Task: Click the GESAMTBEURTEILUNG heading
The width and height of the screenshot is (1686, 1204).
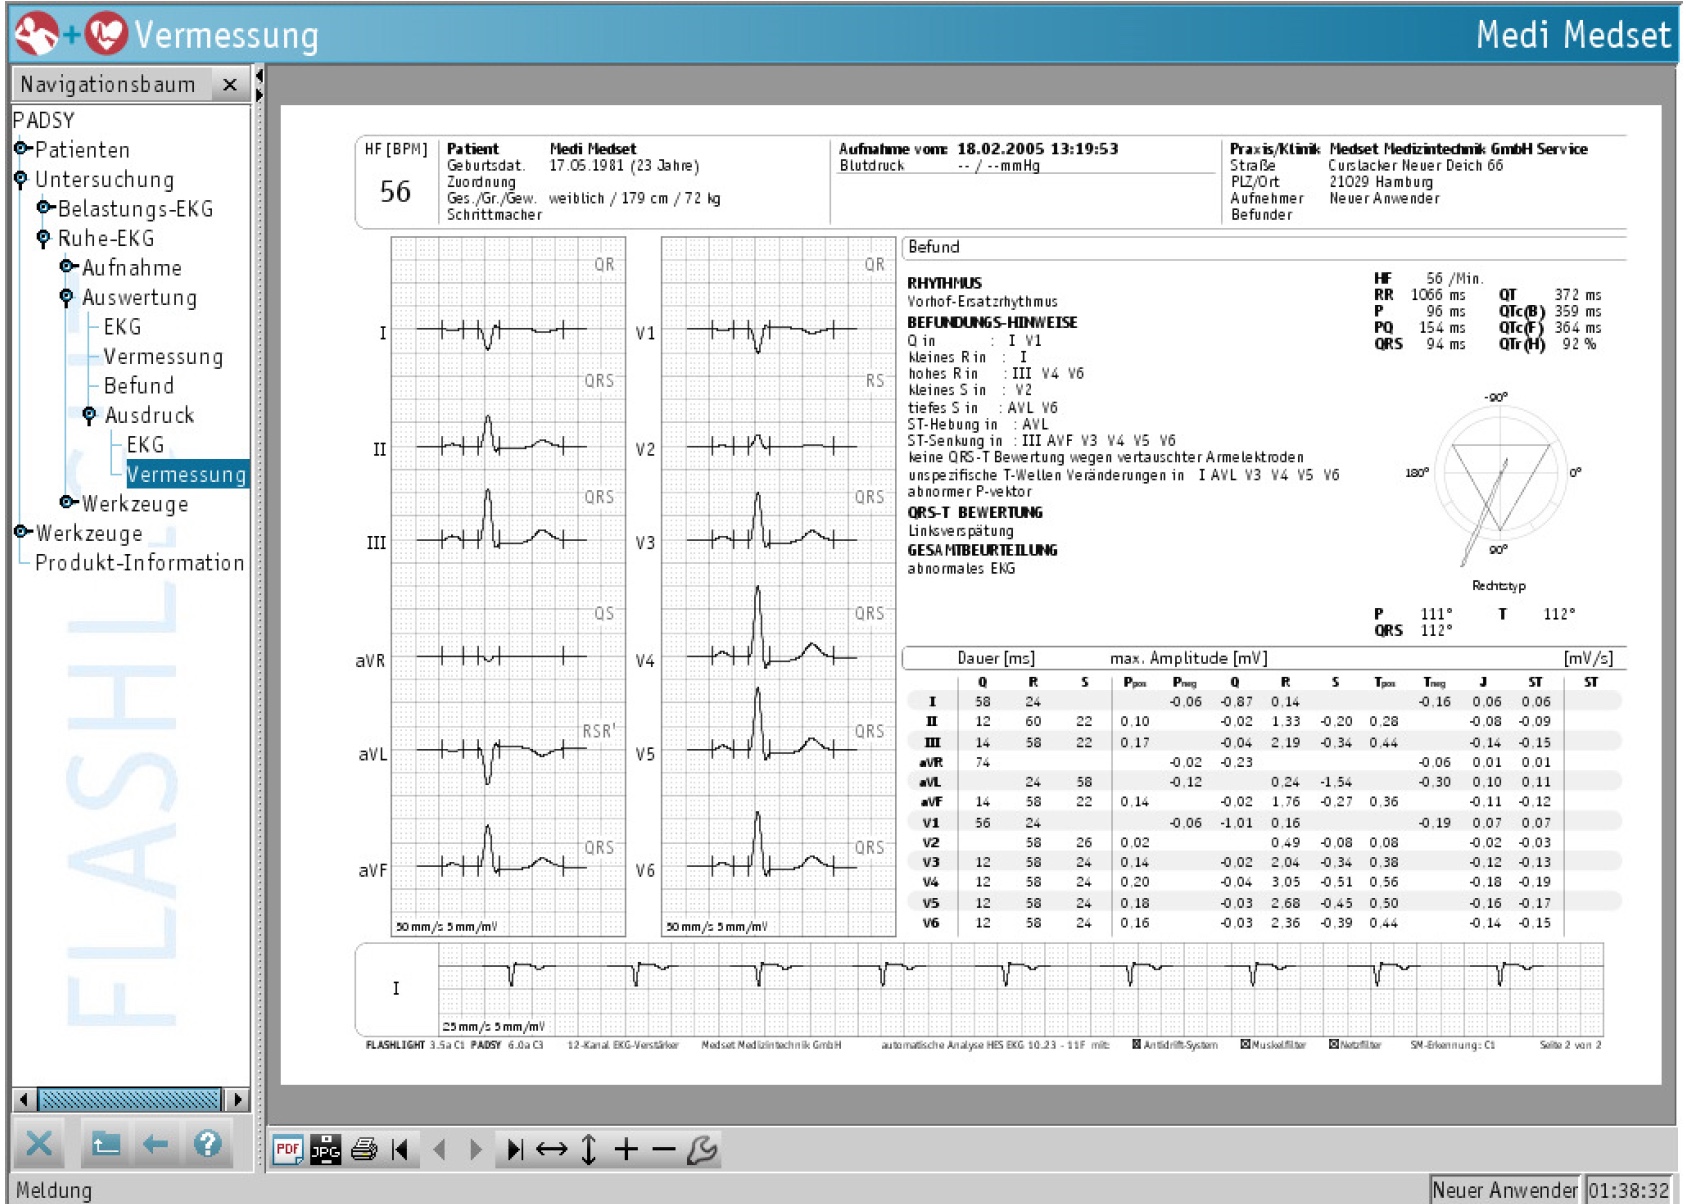Action: 982,550
